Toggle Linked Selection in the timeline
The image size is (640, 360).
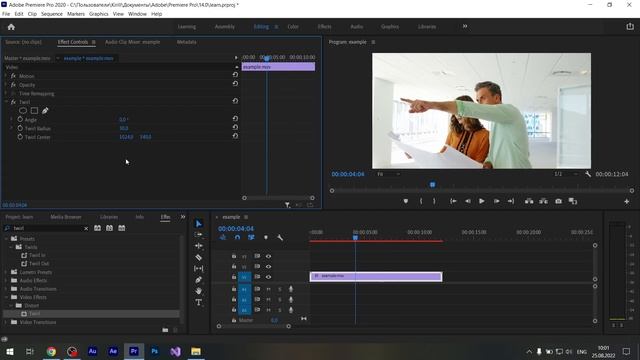point(251,238)
